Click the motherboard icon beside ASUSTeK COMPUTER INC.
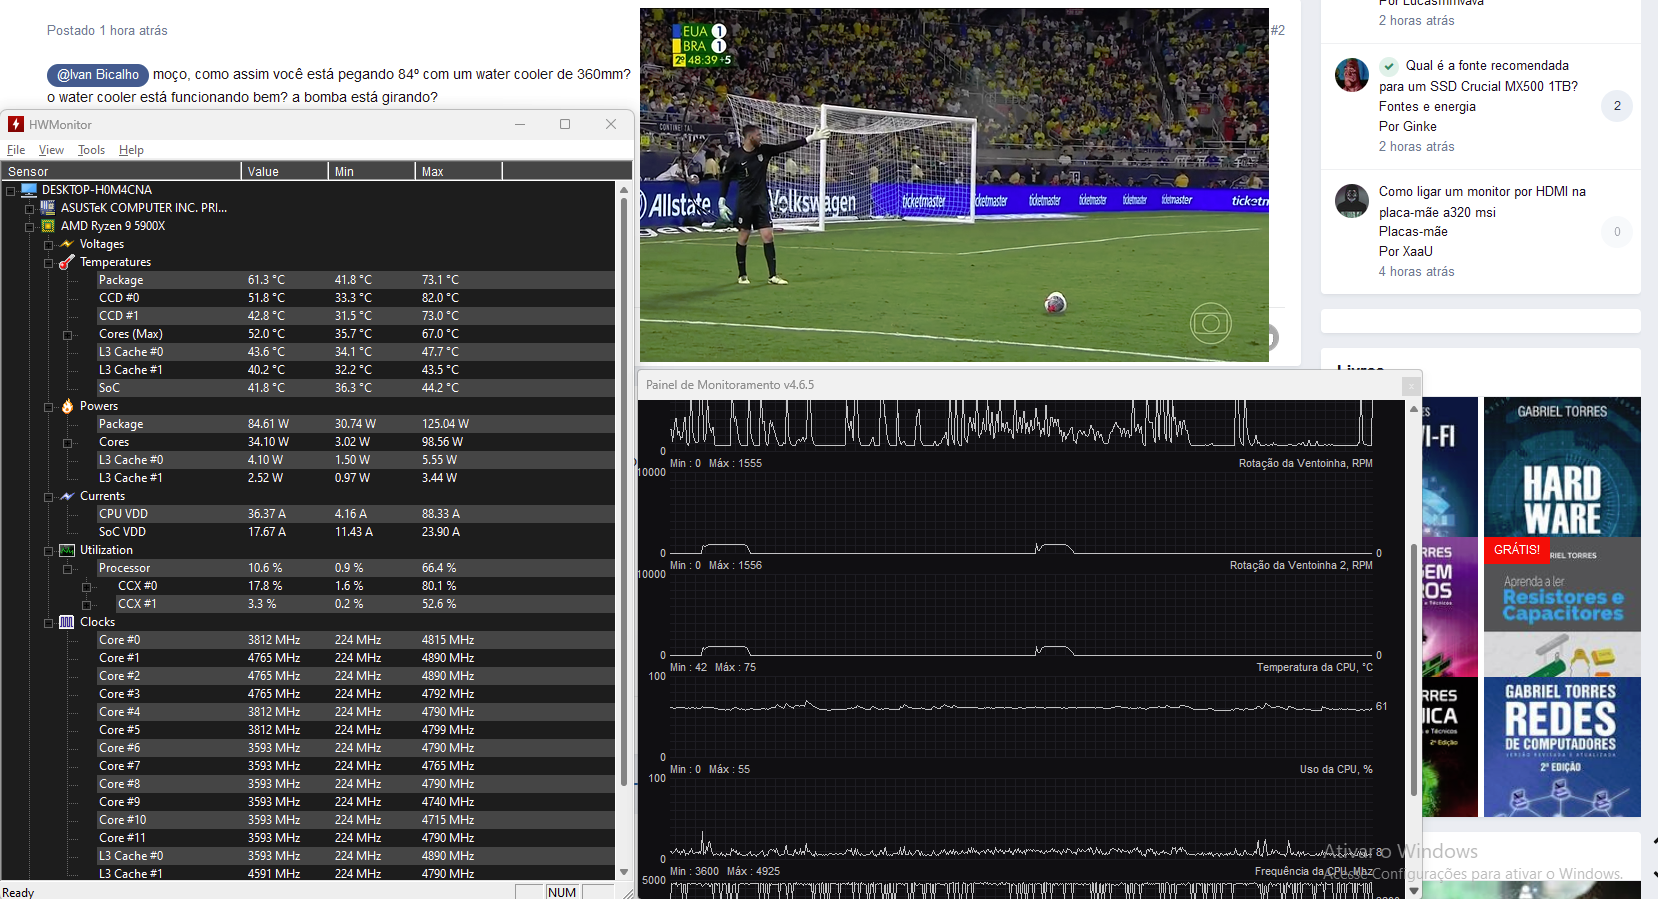 (48, 207)
